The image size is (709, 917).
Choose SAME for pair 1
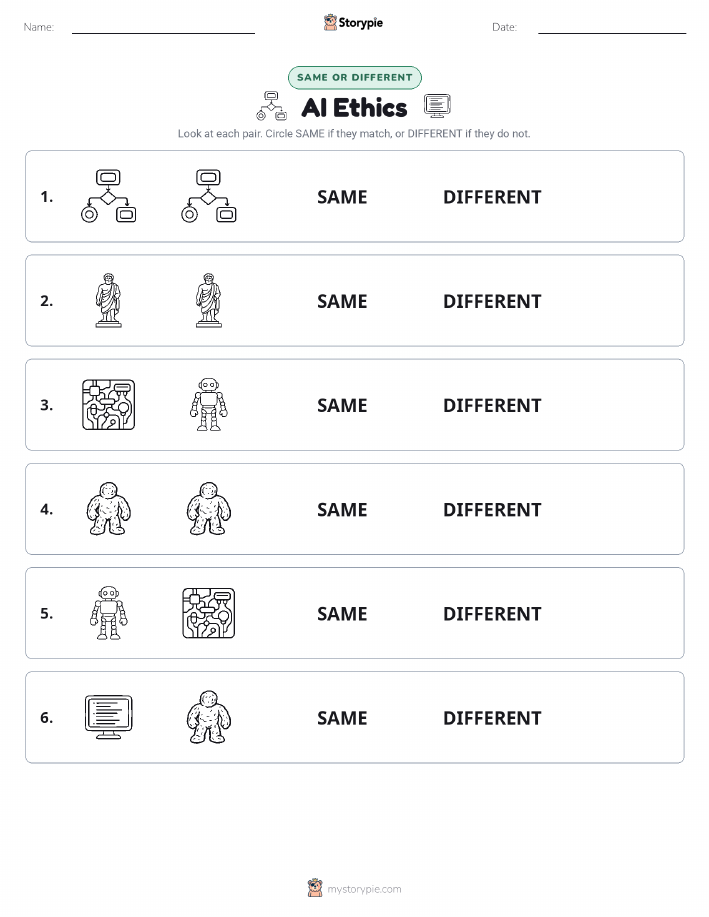click(x=342, y=197)
